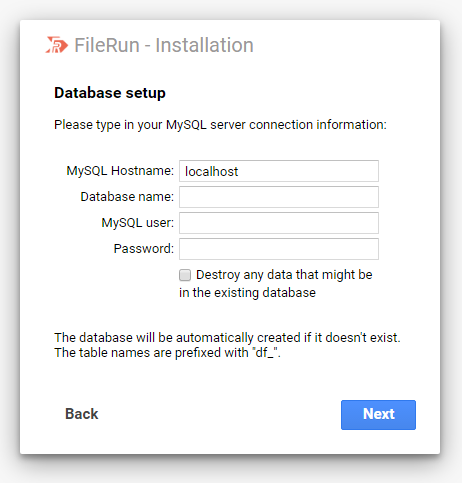Click the 'localhost' text in the hostname field
The width and height of the screenshot is (462, 483).
[211, 171]
